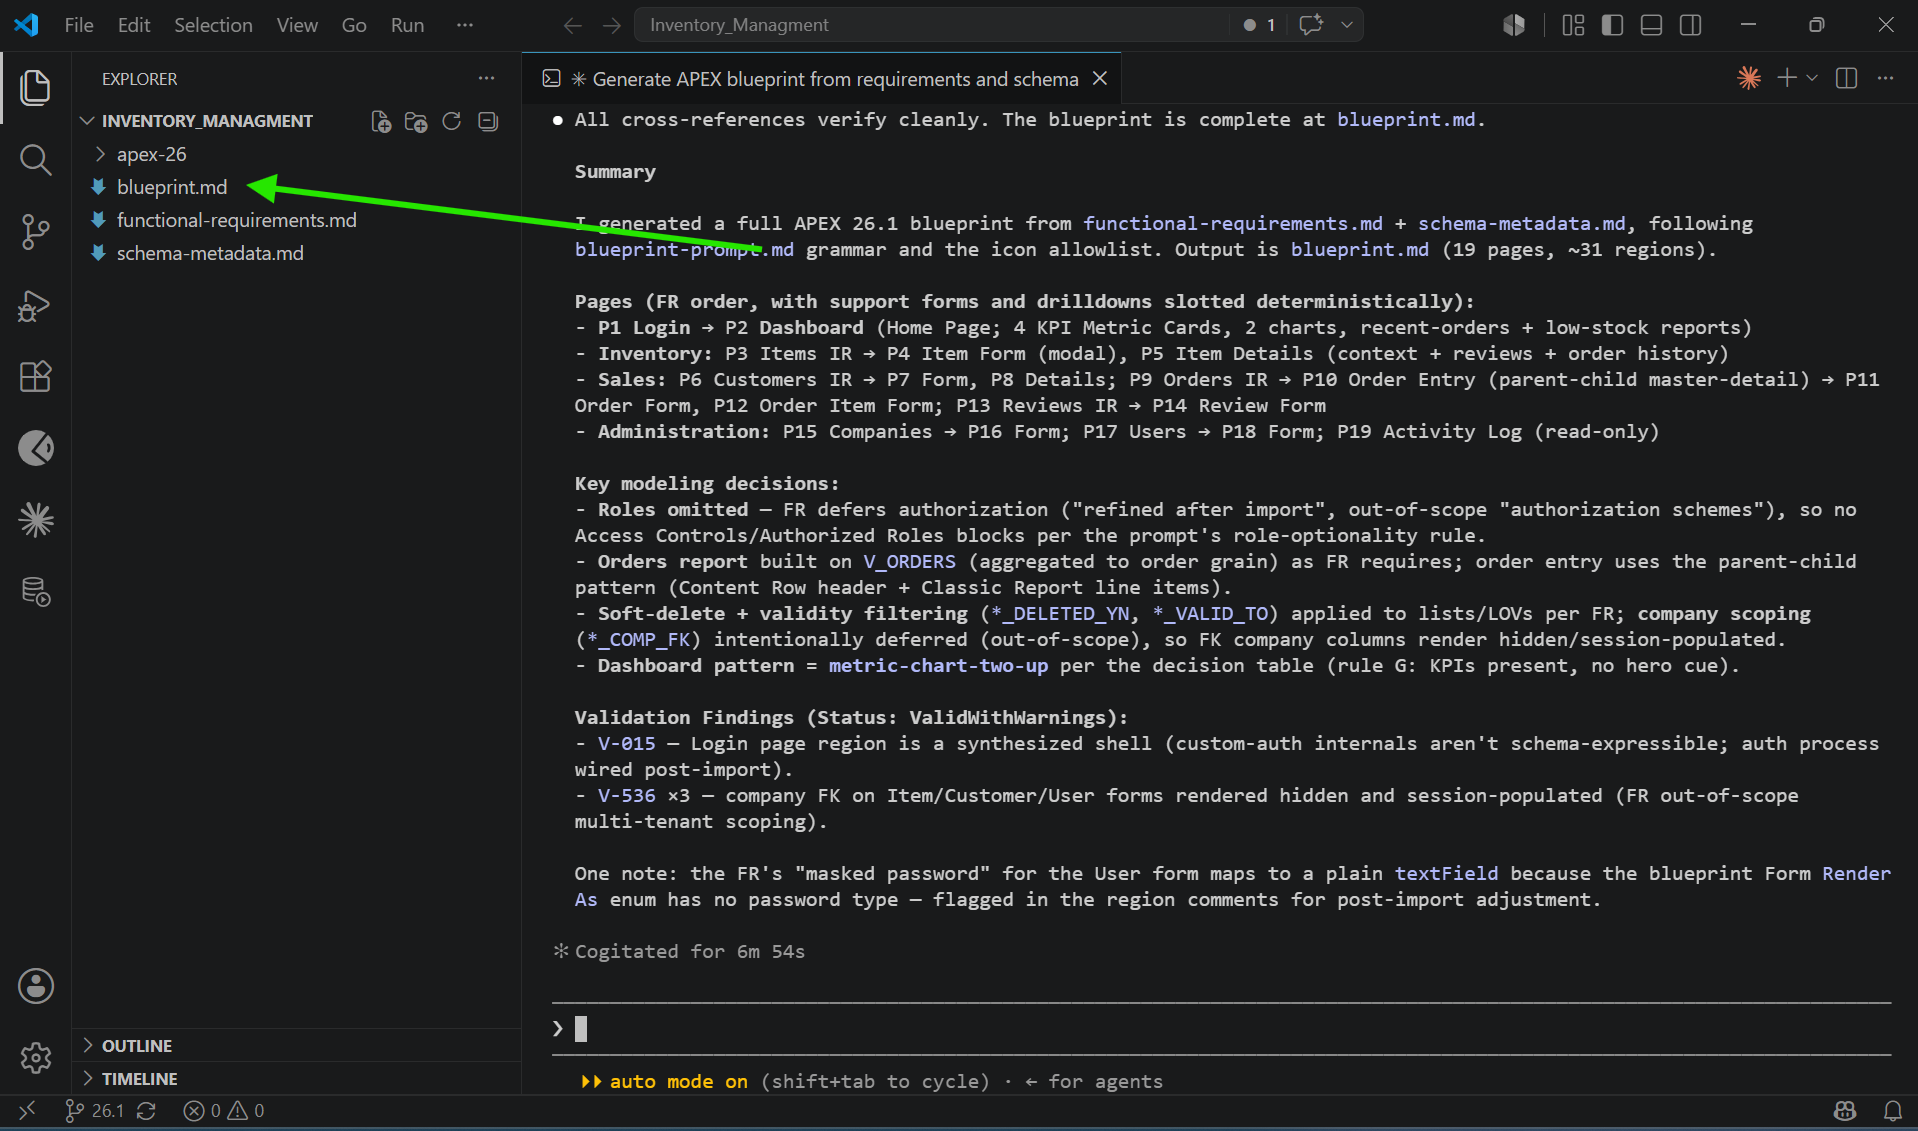Click New File icon in Explorer
This screenshot has height=1131, width=1918.
coord(381,121)
